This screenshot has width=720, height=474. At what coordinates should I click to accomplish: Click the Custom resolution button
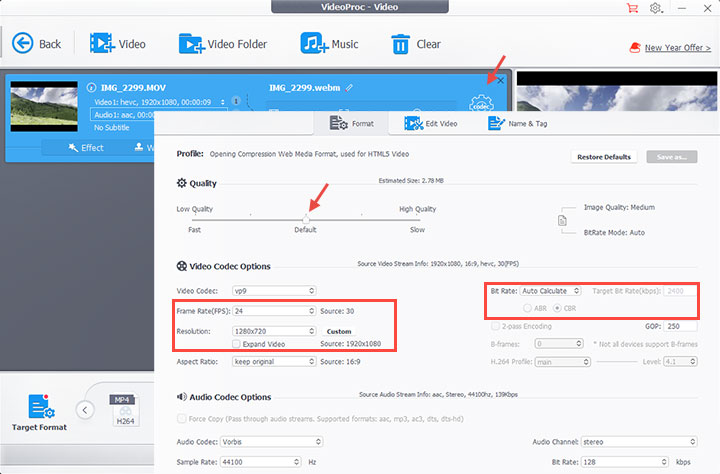click(x=339, y=331)
